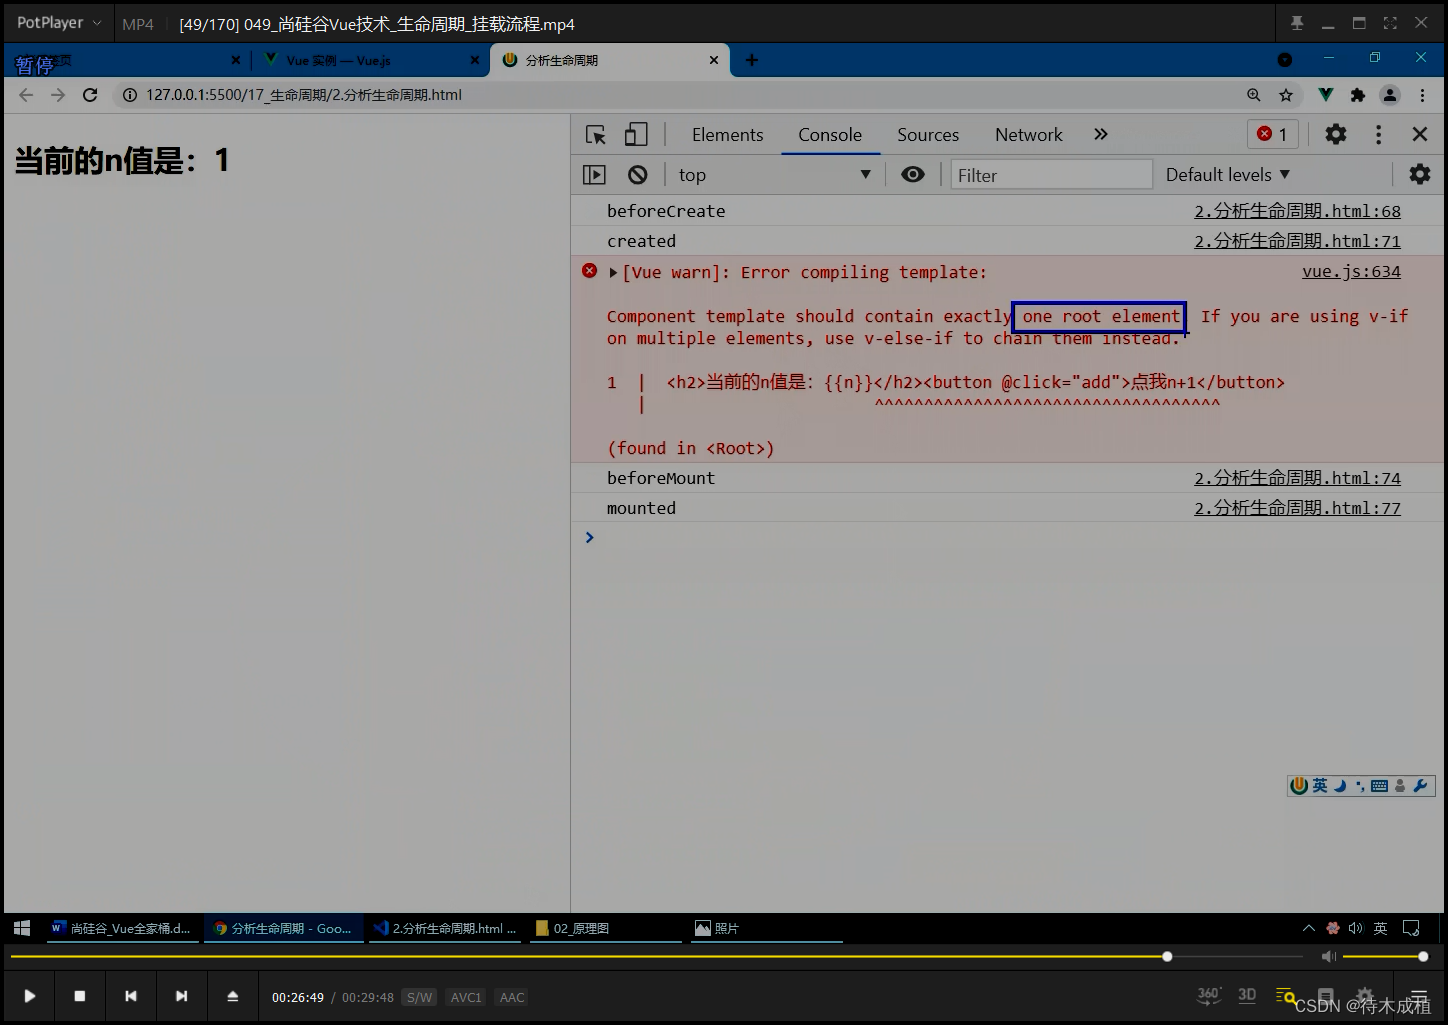
Task: Close the 分析生命周期 browser tab
Action: click(714, 60)
